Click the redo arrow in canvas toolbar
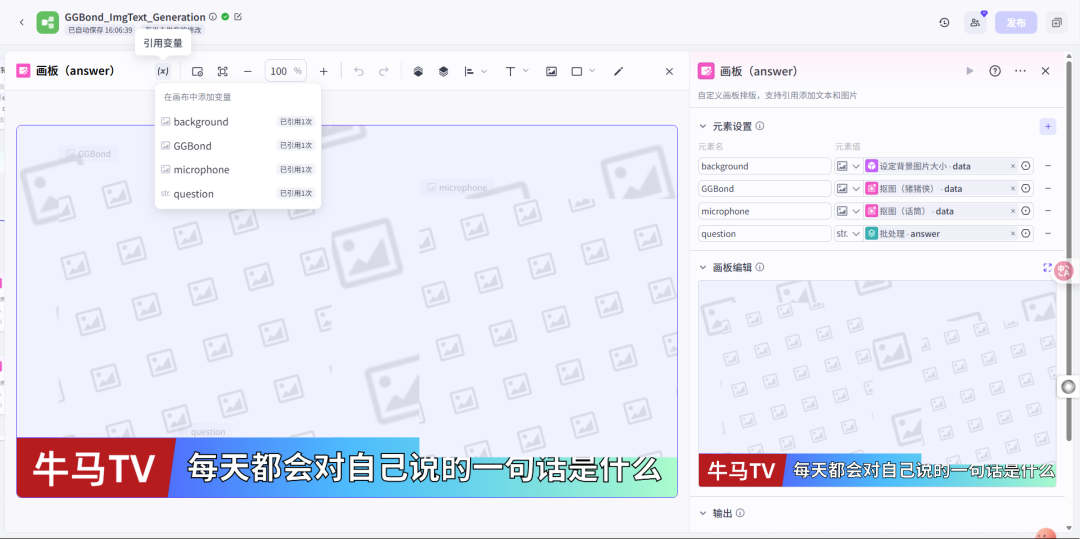This screenshot has width=1080, height=539. pos(384,71)
